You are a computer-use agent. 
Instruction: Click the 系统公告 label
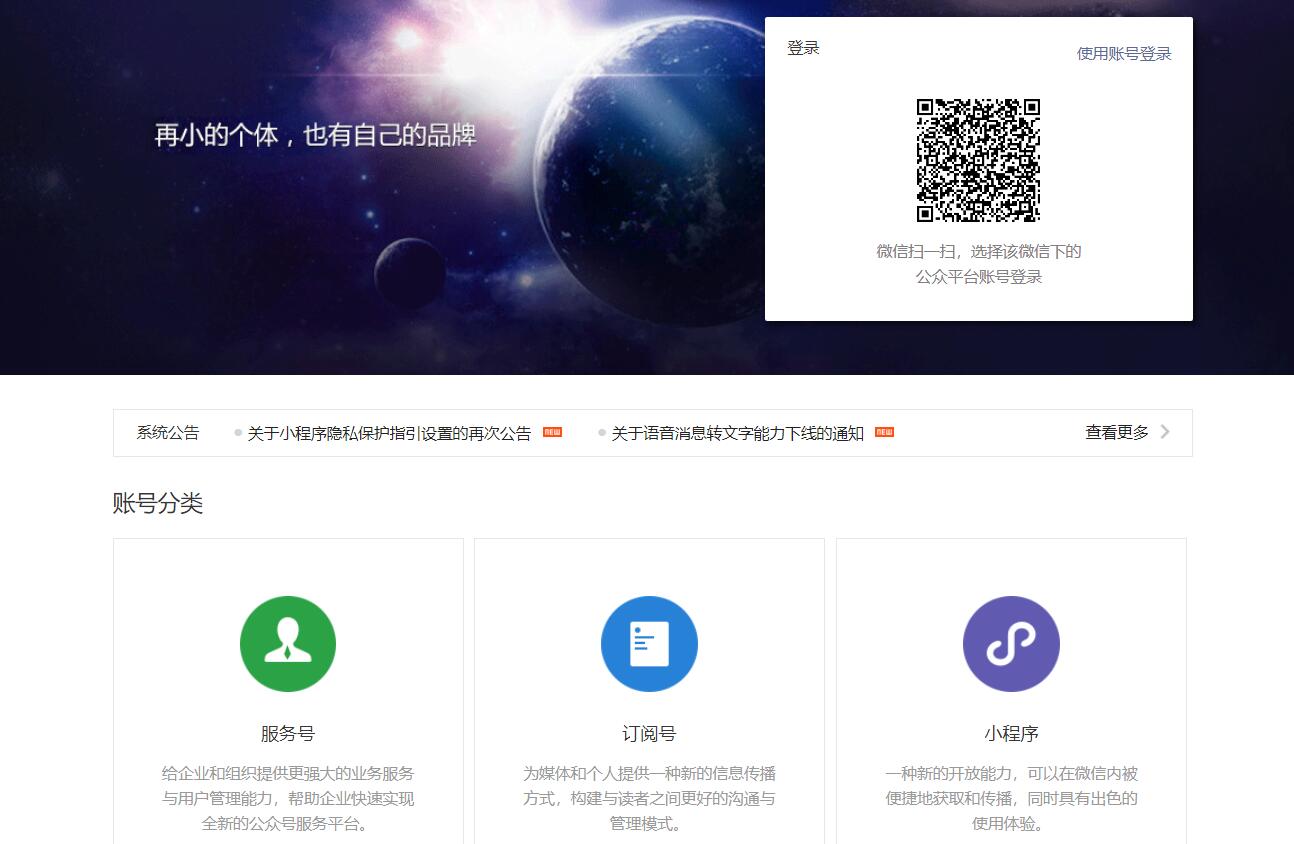[x=168, y=433]
